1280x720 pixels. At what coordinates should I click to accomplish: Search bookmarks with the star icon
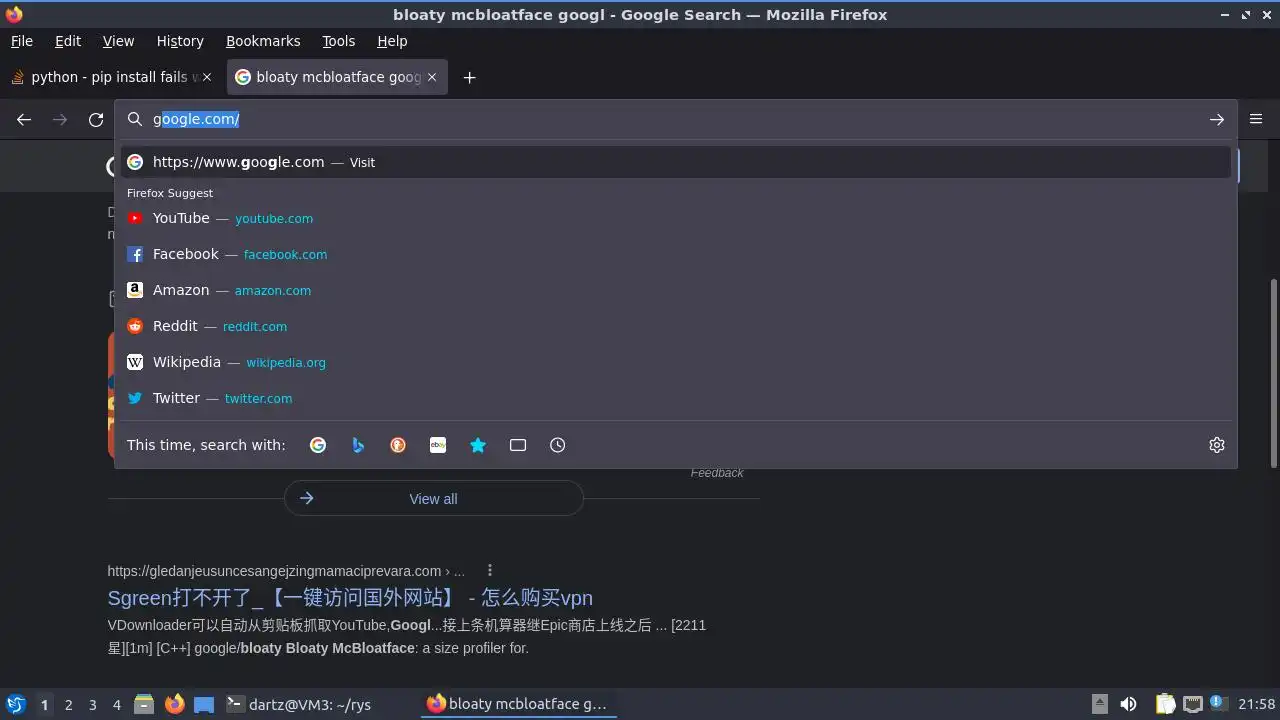coord(478,445)
